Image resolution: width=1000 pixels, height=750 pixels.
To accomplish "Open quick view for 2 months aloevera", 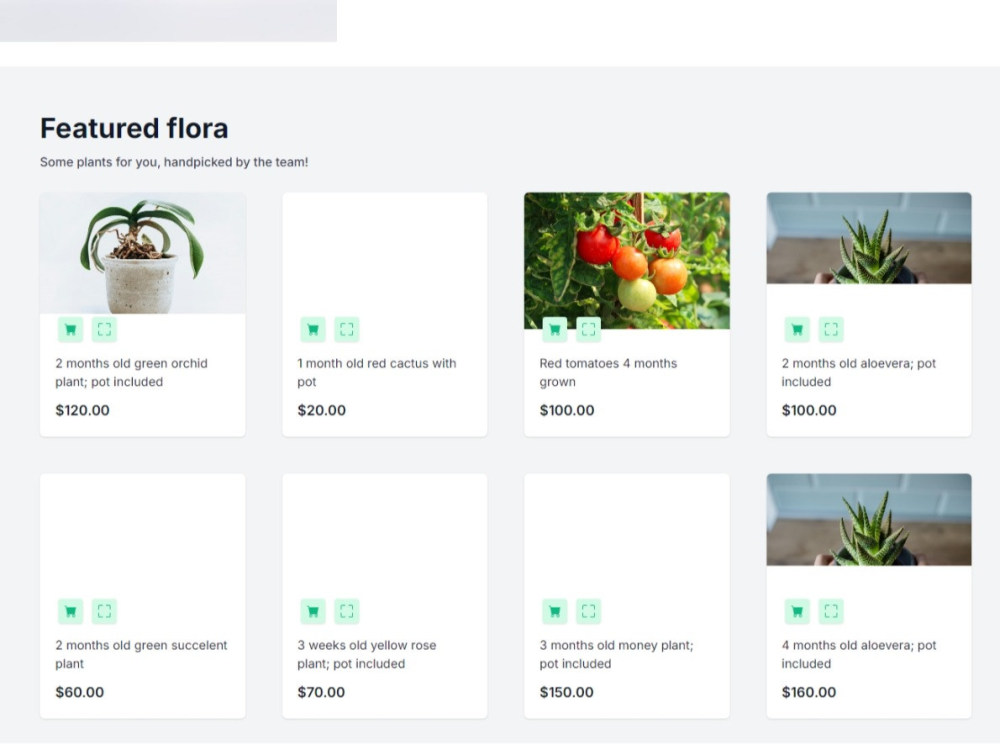I will tap(831, 330).
